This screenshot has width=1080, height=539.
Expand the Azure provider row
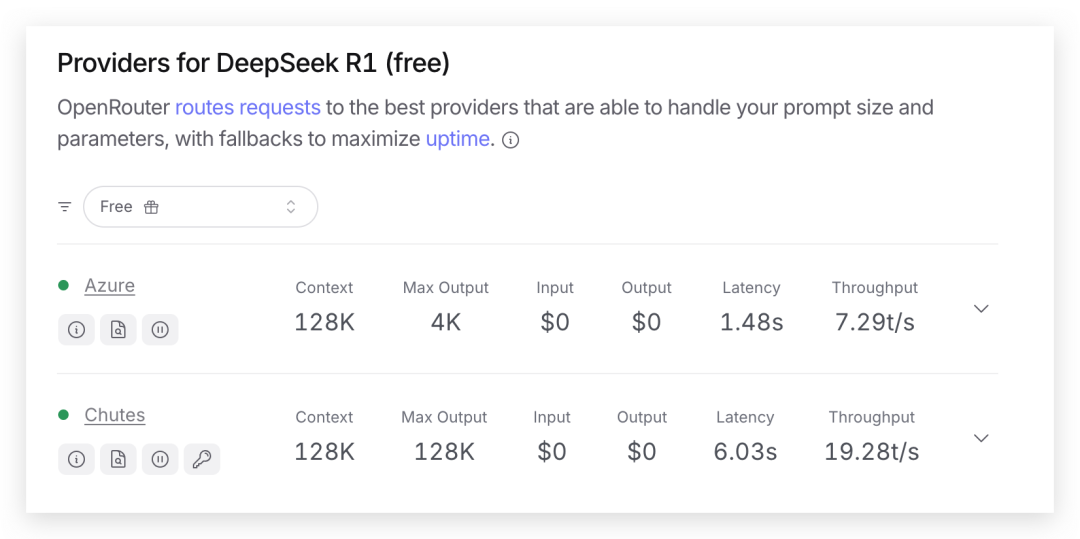(981, 308)
